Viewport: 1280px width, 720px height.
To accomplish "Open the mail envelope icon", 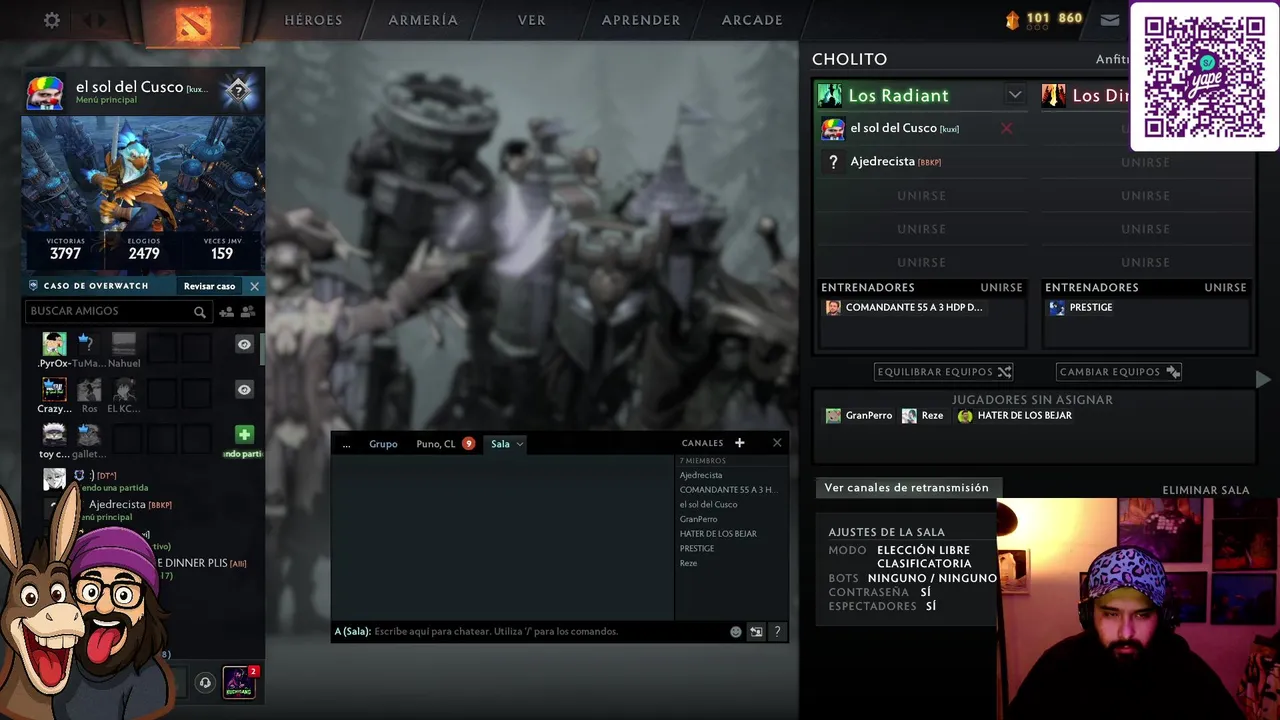I will [x=1110, y=20].
